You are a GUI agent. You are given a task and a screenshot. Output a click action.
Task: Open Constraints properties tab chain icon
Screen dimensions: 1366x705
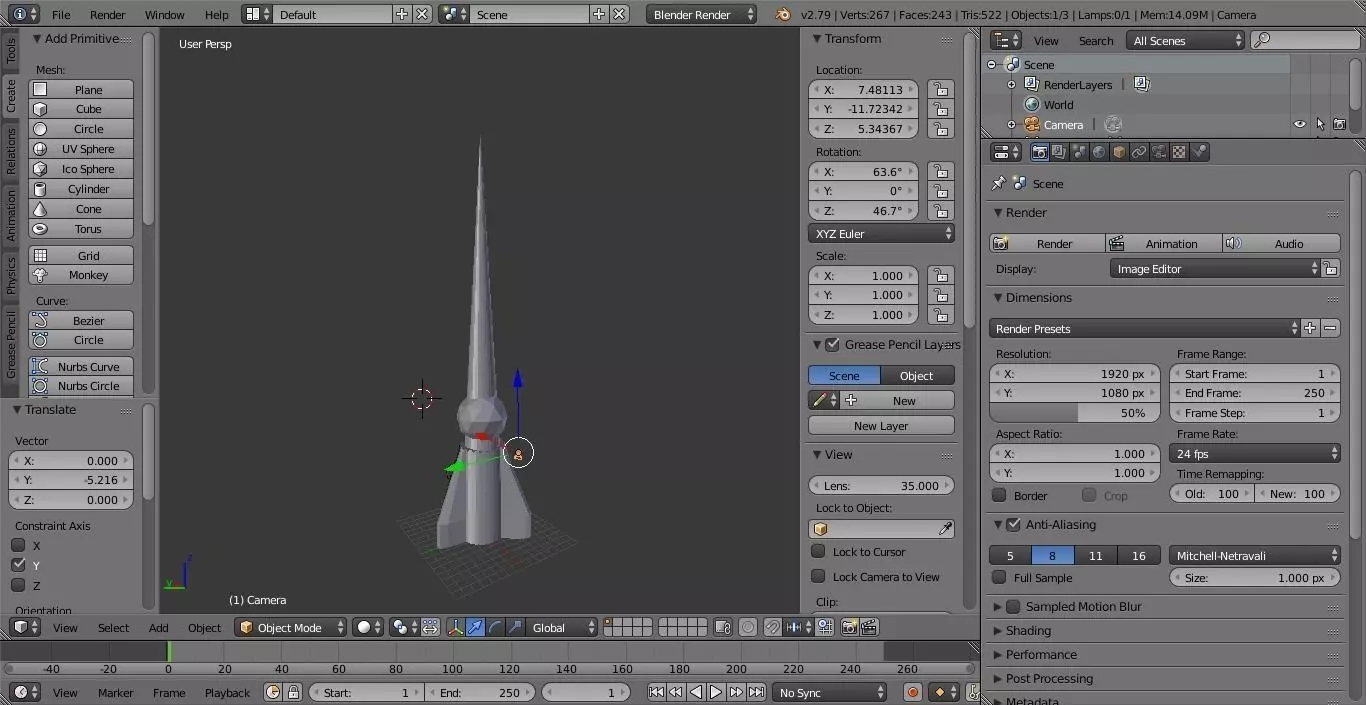1139,152
